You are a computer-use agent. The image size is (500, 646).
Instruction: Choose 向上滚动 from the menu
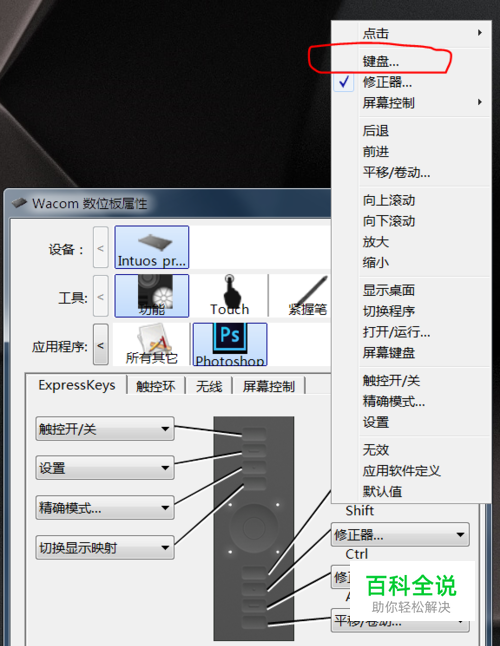[411, 200]
